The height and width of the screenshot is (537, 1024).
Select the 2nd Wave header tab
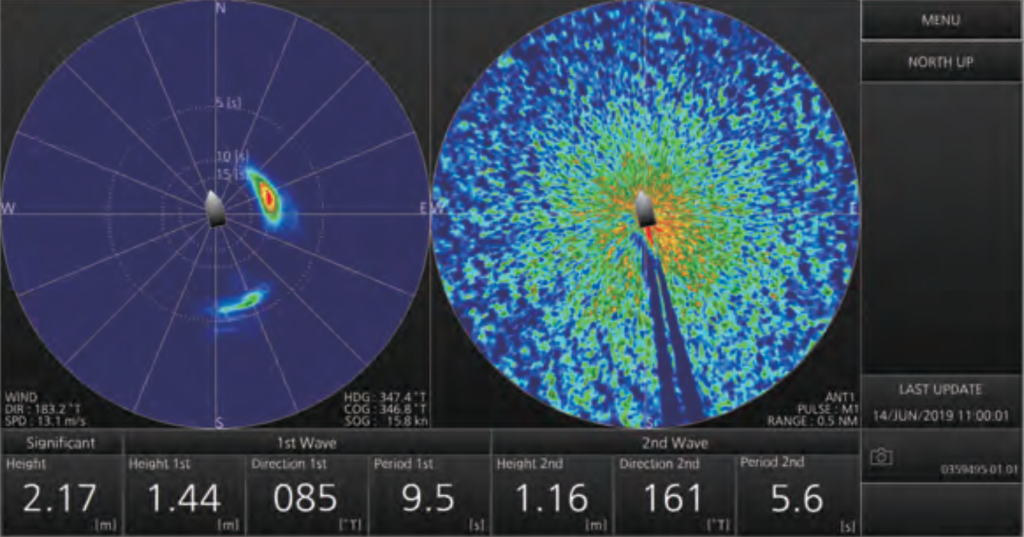pos(674,441)
